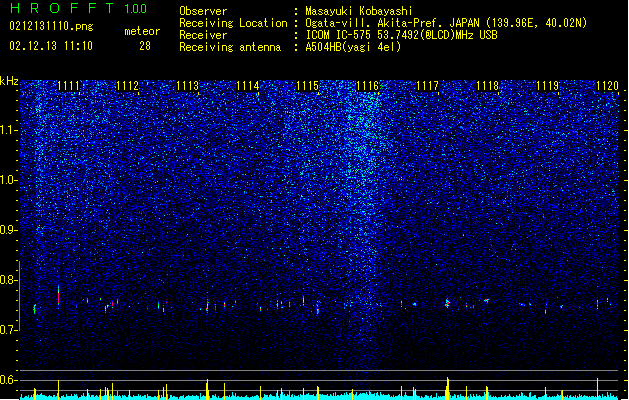Click the 0.9 kHz frequency tick label
629x400 pixels.
(9, 230)
